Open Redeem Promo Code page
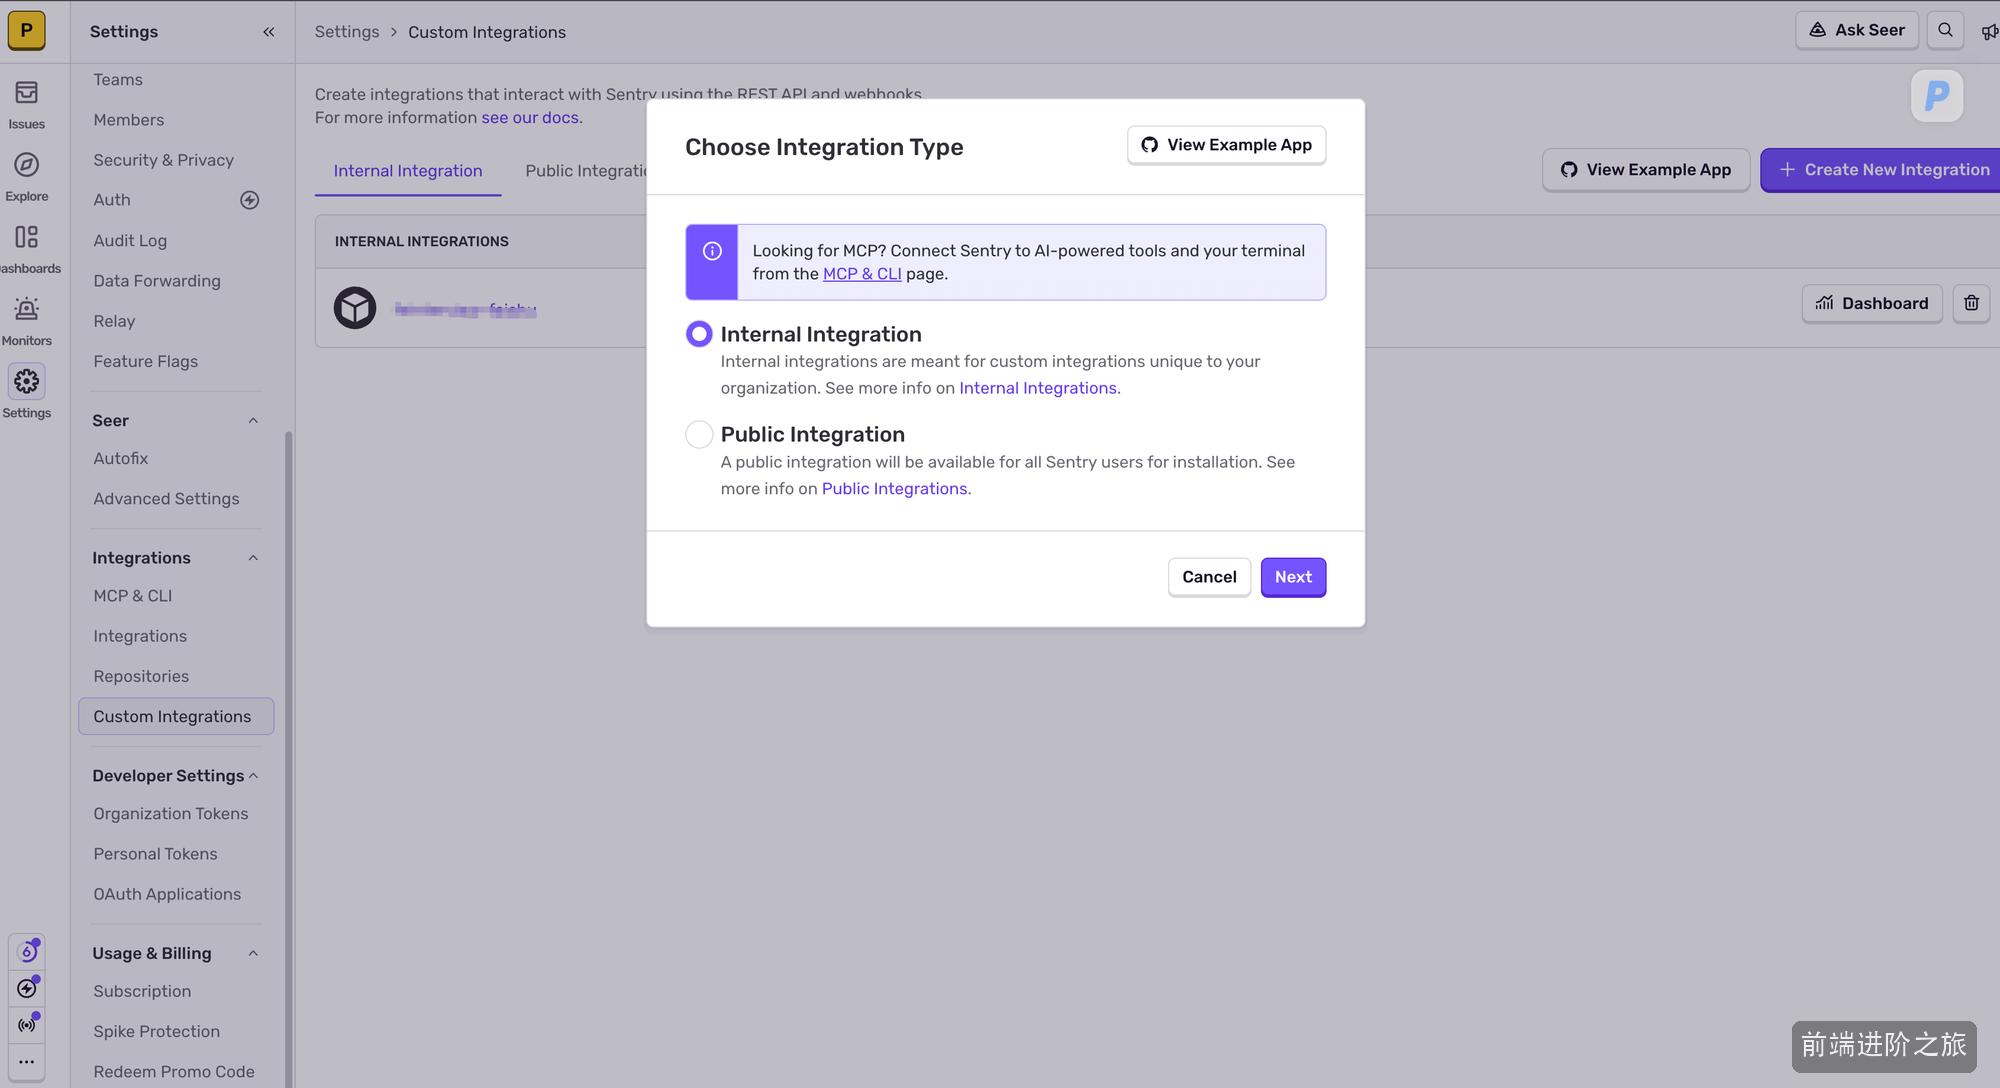2000x1088 pixels. click(x=174, y=1071)
